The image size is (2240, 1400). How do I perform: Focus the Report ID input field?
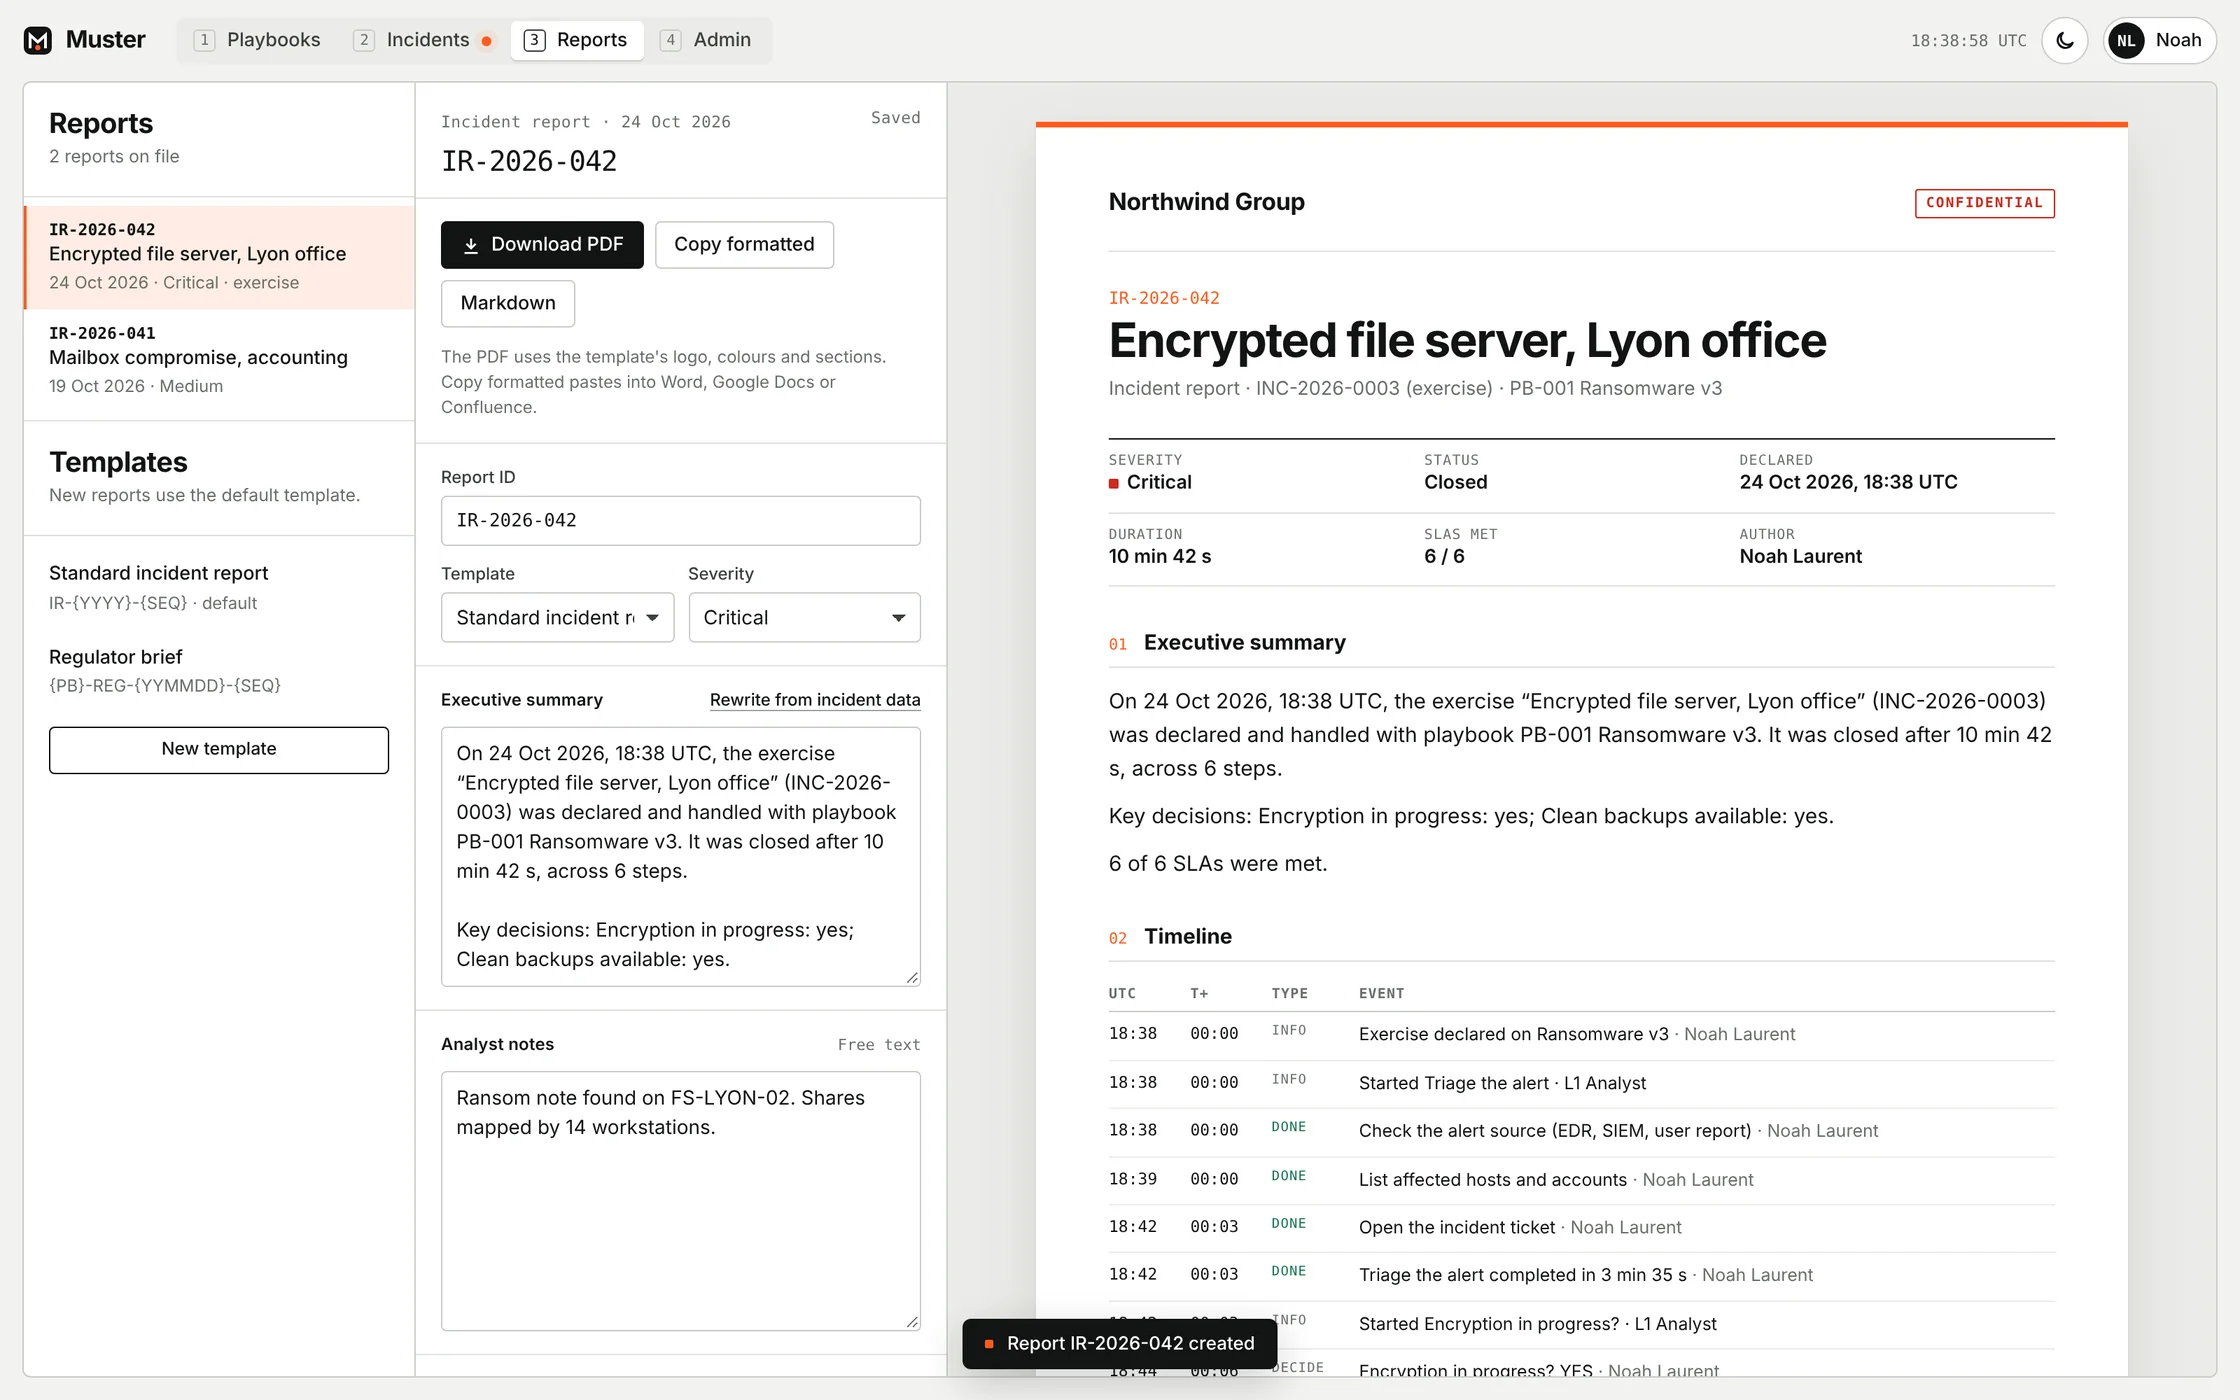coord(680,521)
